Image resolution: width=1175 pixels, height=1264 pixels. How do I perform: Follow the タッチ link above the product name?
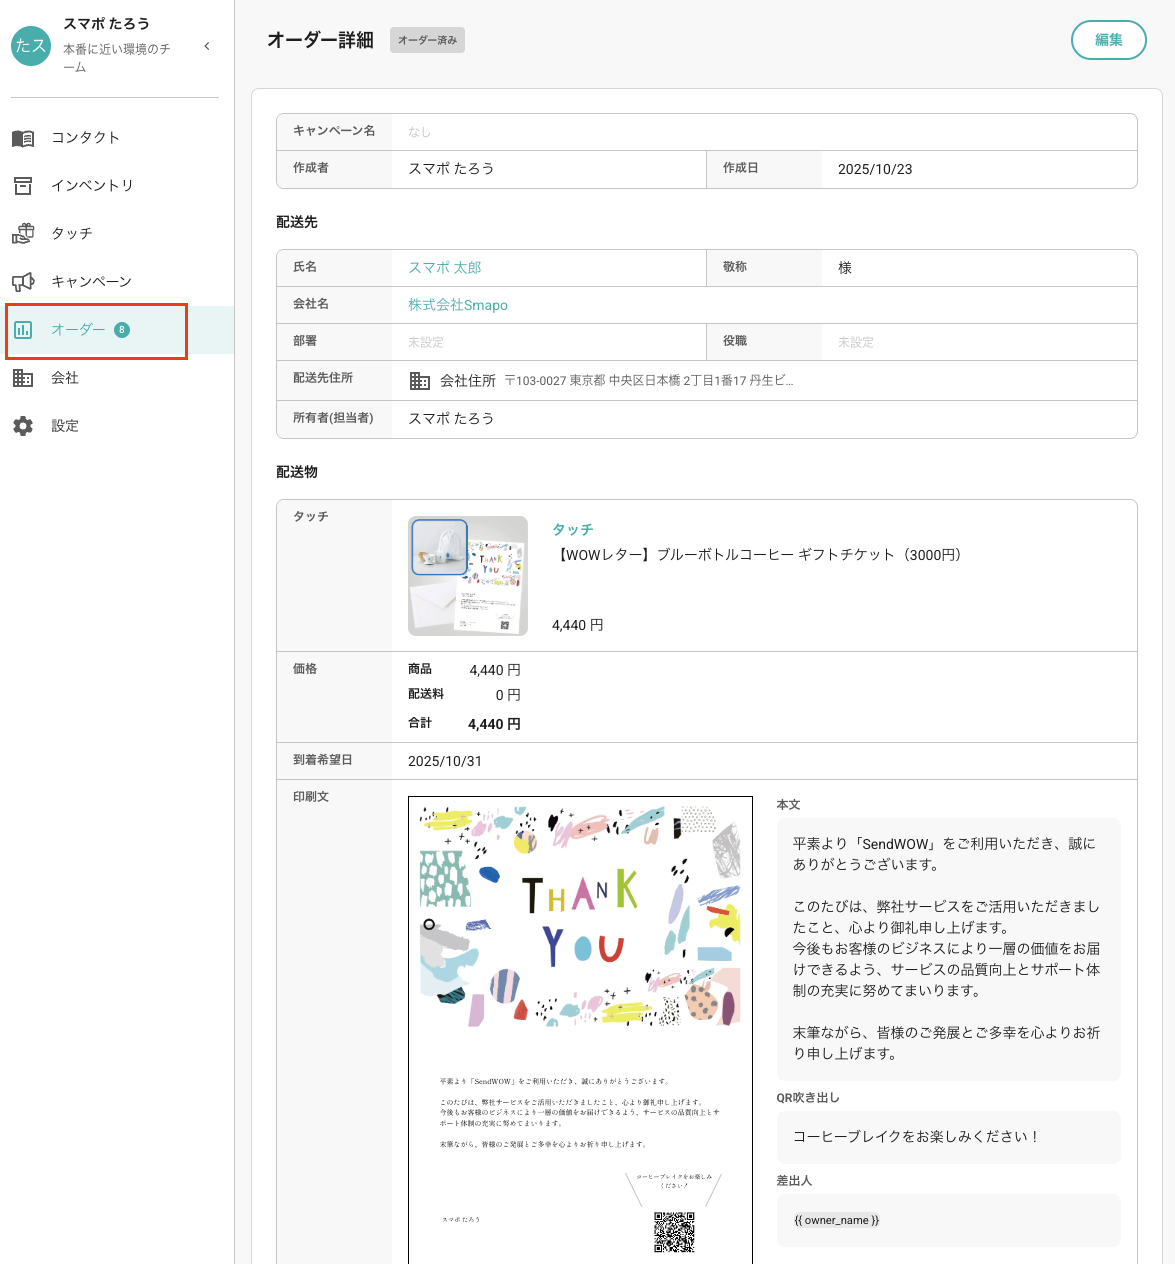[x=573, y=530]
